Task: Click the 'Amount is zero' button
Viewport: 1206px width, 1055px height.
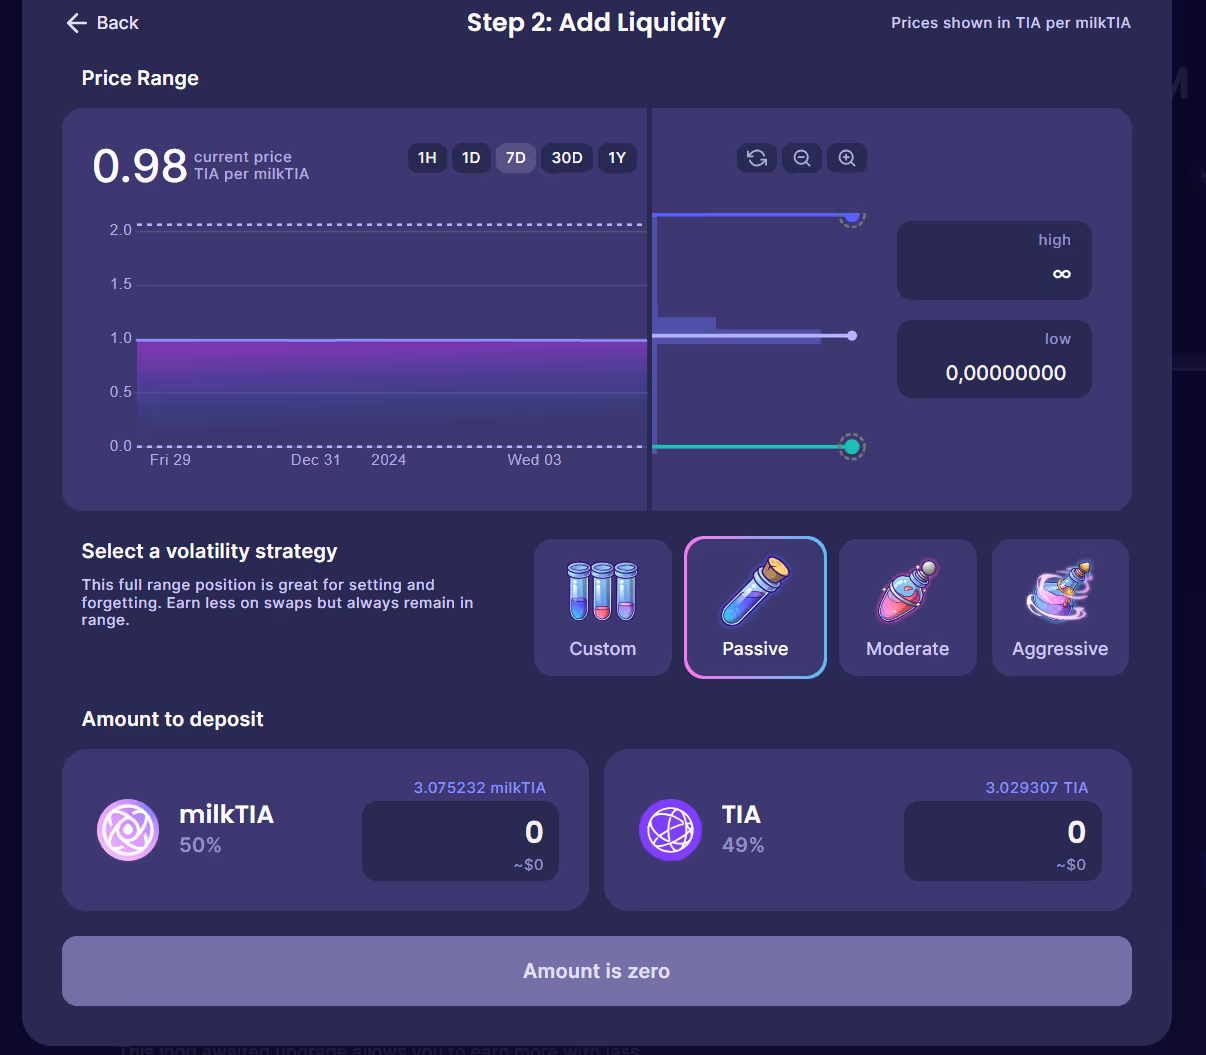Action: [596, 971]
